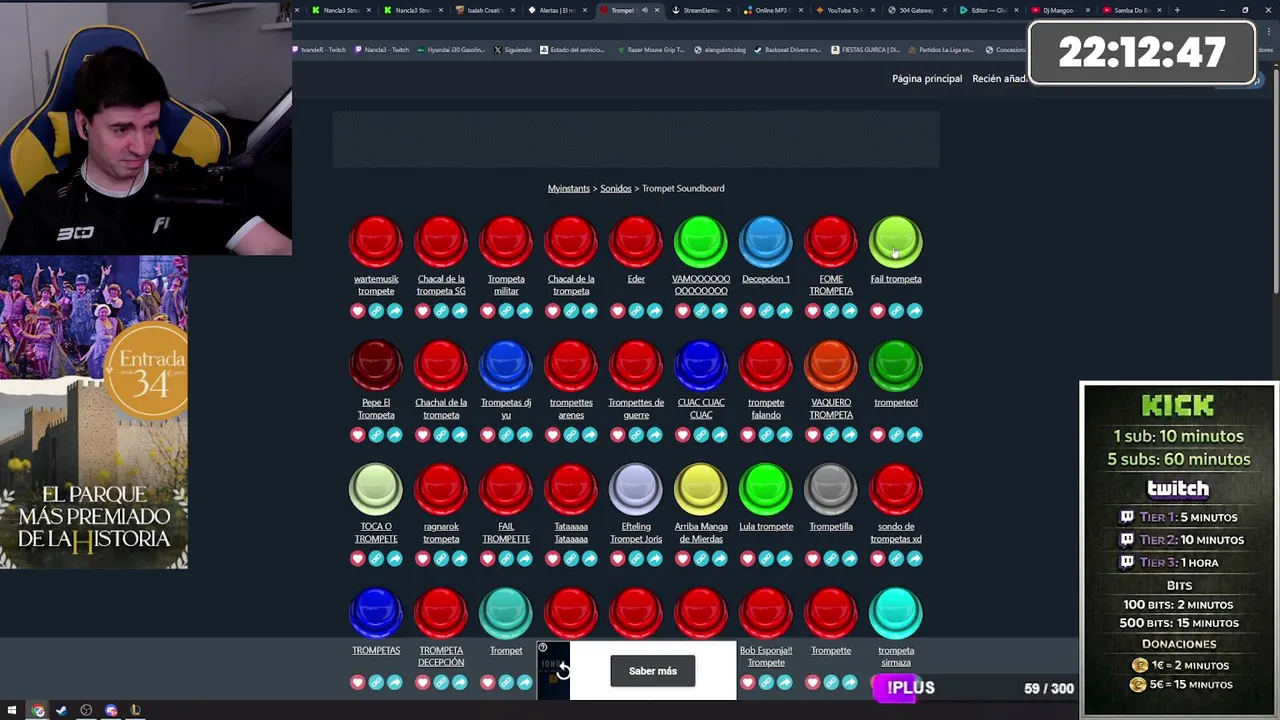Share the Decepcion 1 sound

pyautogui.click(x=784, y=311)
